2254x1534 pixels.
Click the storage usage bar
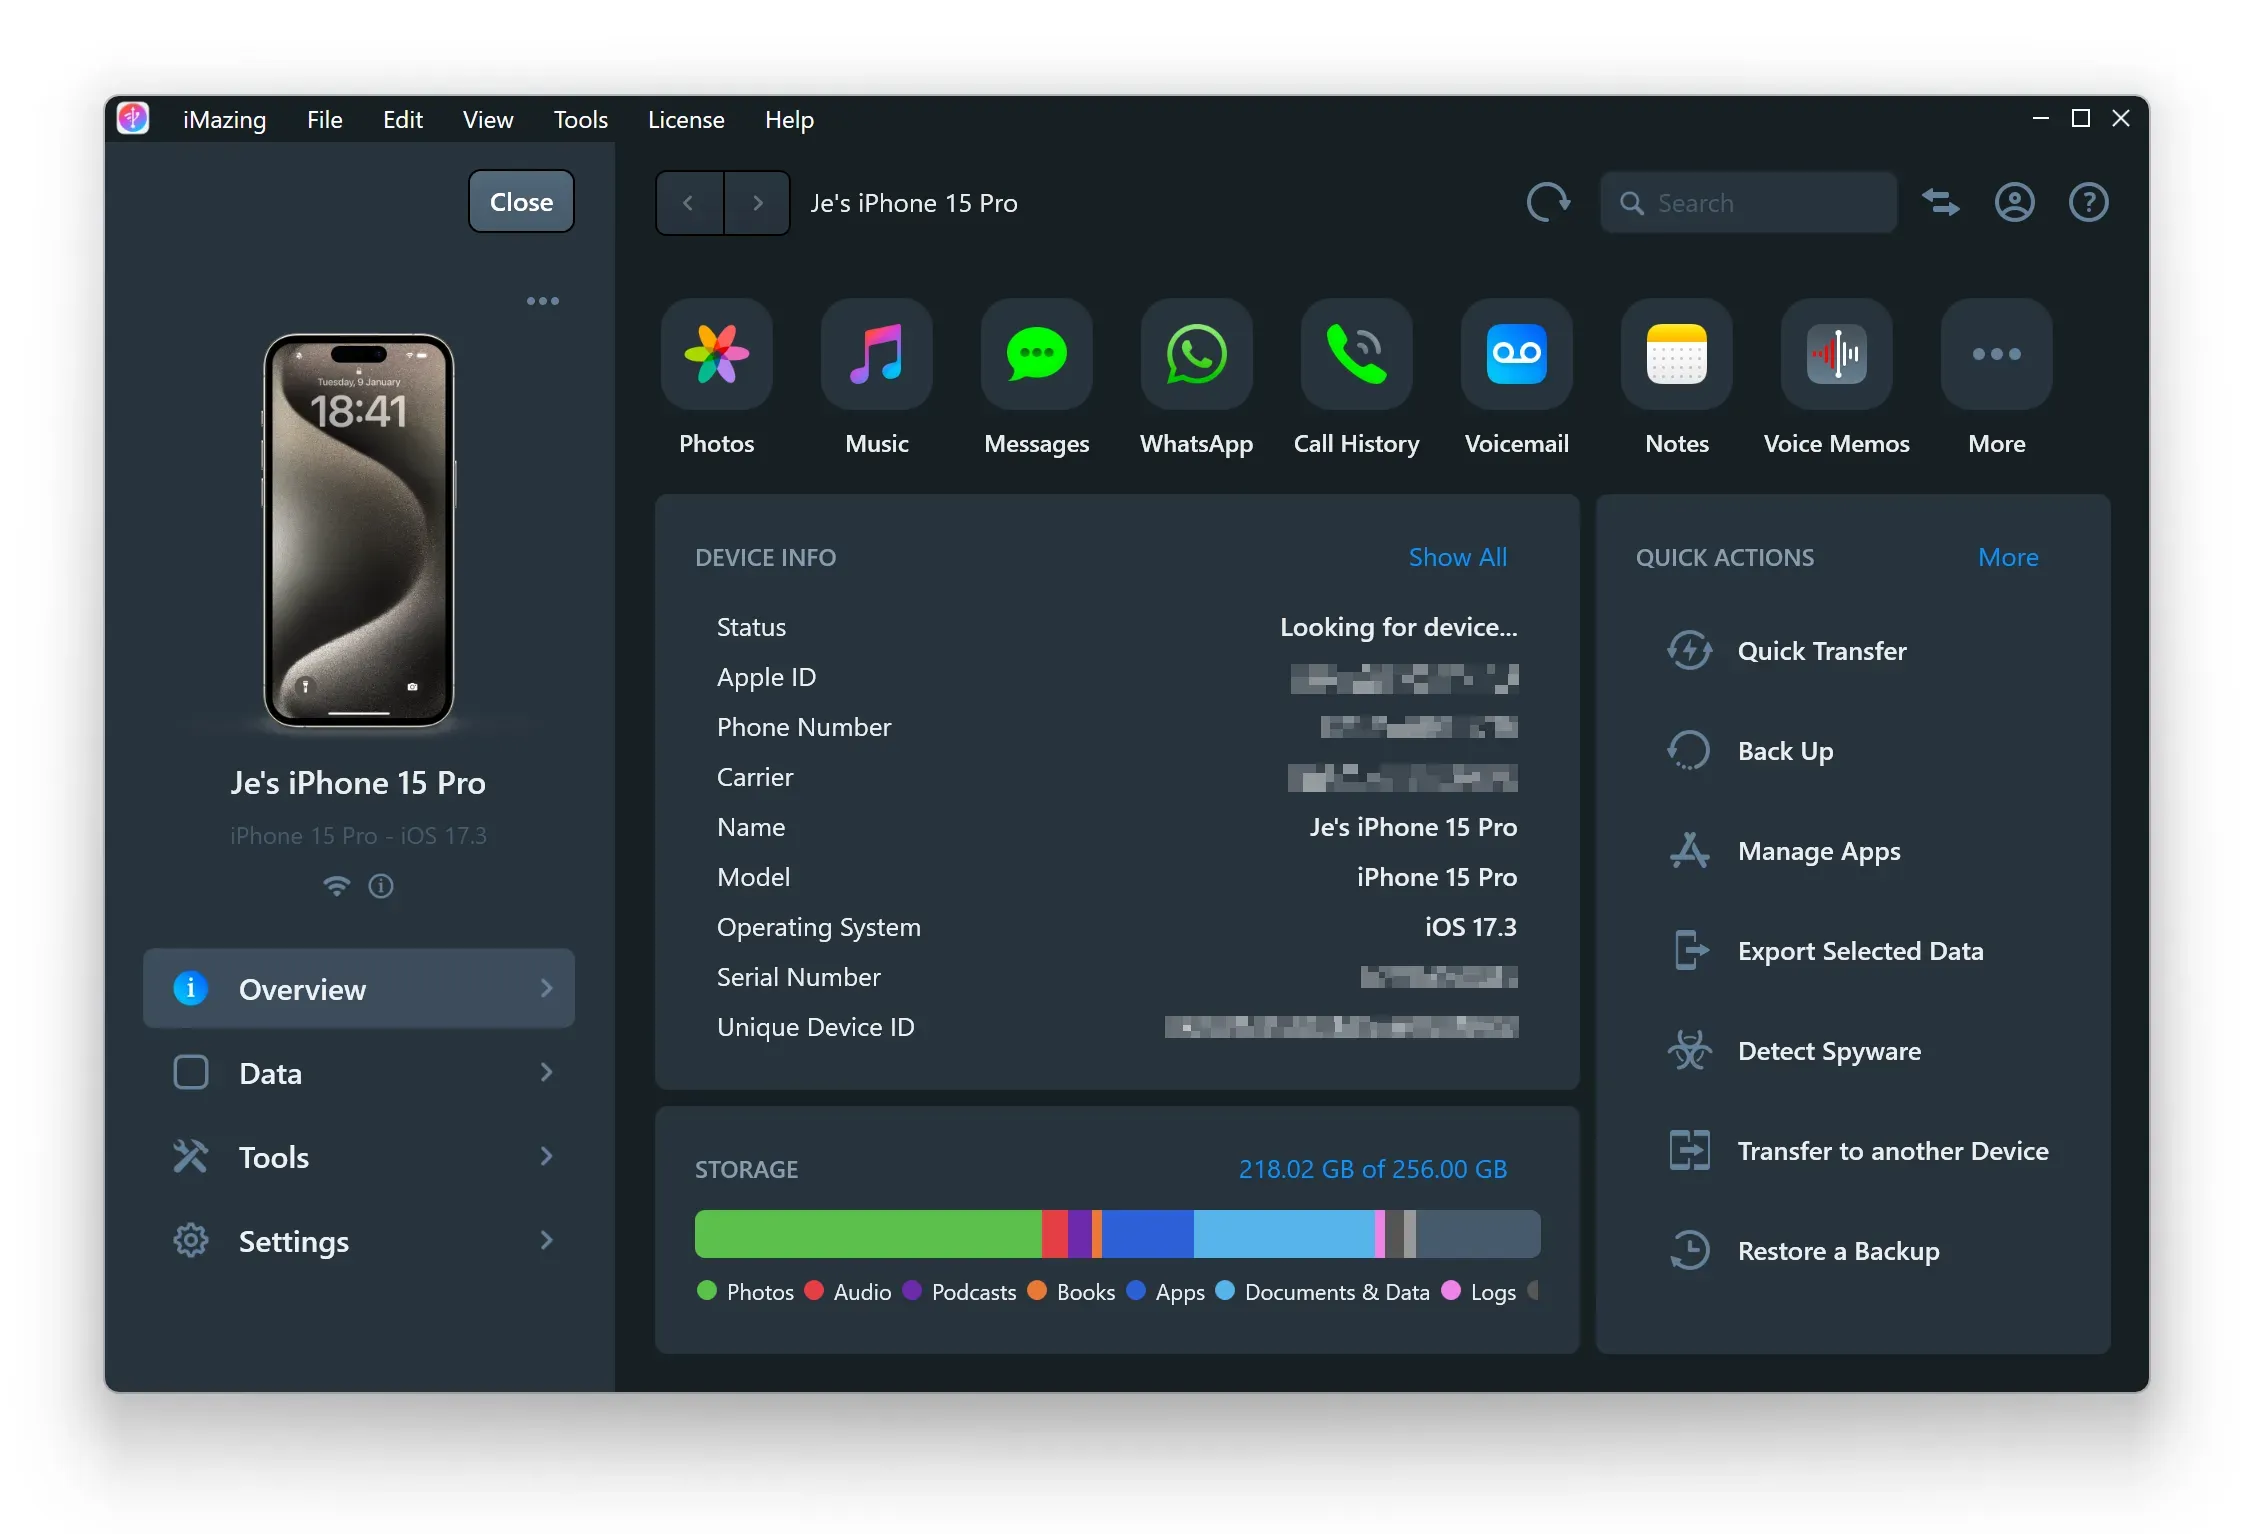(x=1117, y=1233)
